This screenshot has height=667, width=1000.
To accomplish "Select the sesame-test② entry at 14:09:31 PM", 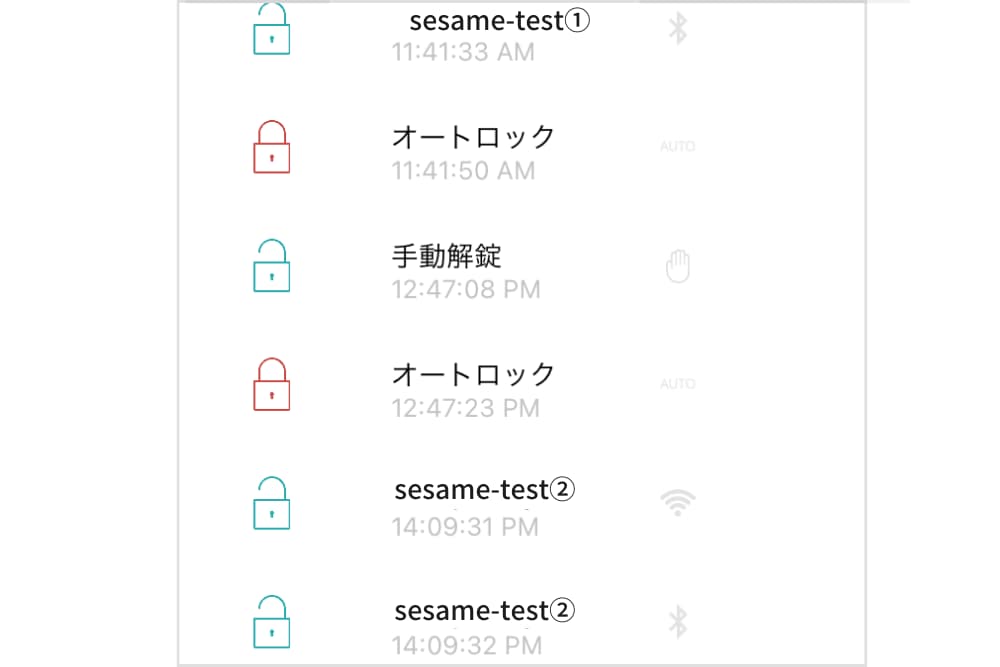I will click(486, 491).
